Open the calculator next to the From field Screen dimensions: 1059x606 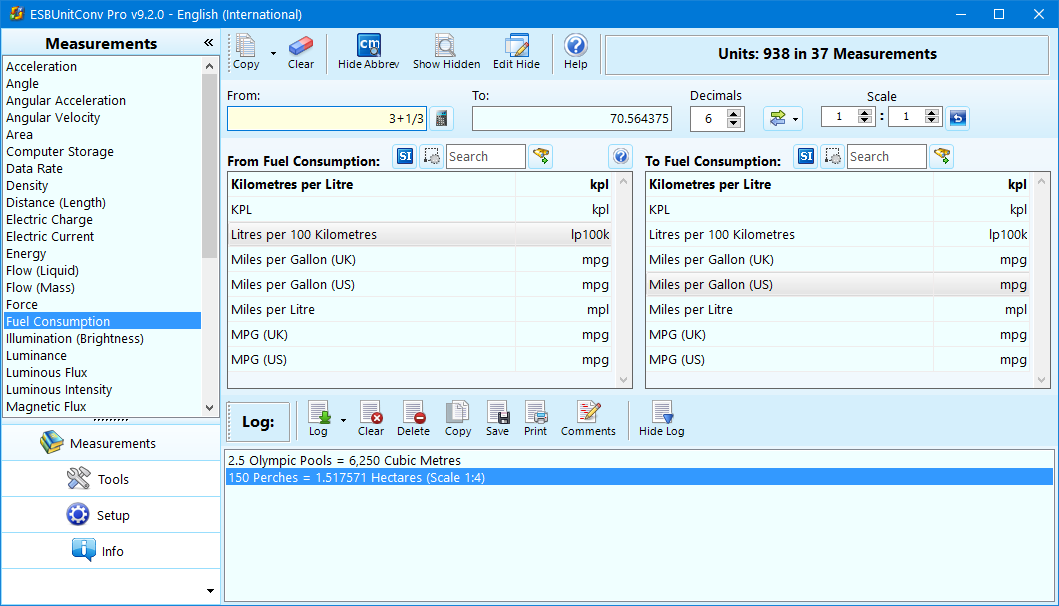click(441, 118)
